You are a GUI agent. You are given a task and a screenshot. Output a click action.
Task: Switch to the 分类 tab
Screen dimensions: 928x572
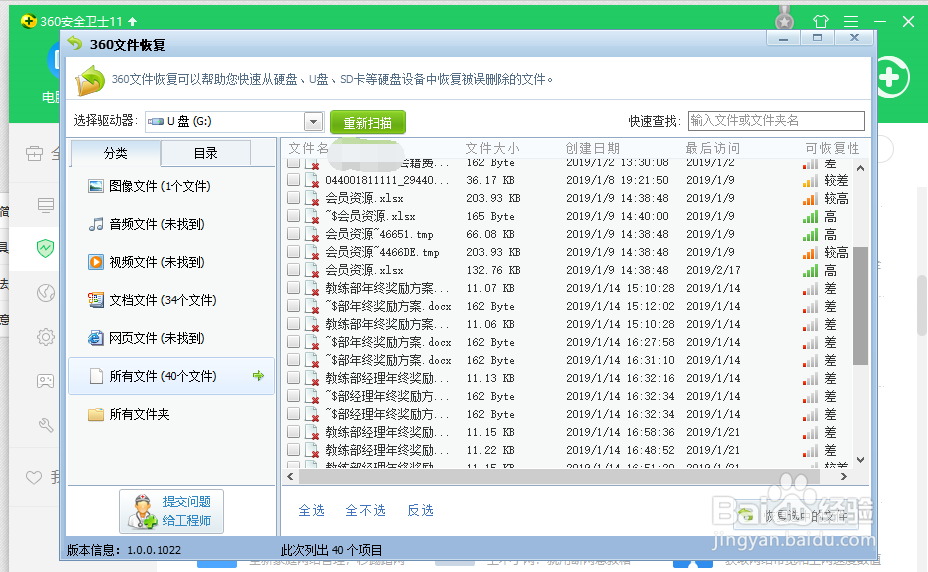115,153
